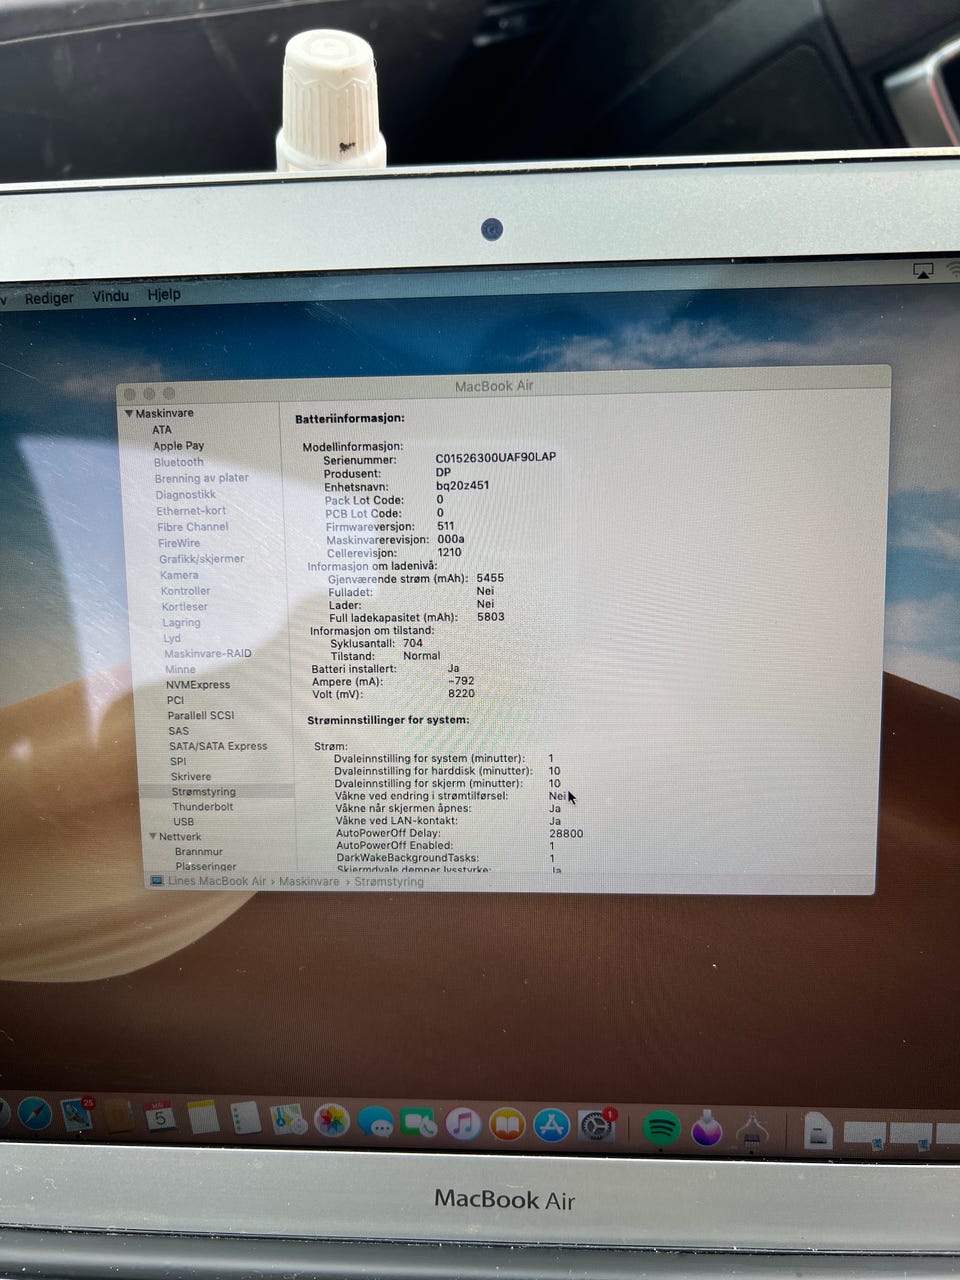Click the AirPlay icon in menu bar
960x1280 pixels.
point(923,271)
